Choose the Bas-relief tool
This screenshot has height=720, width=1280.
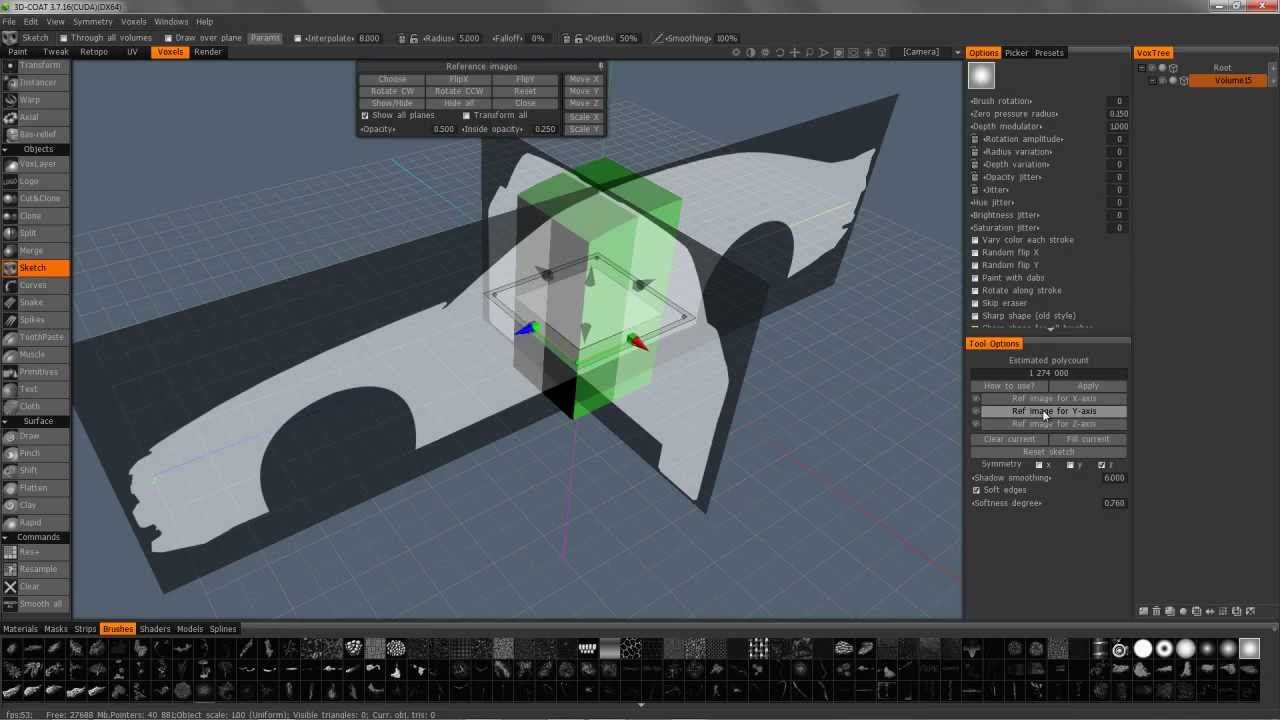(x=35, y=134)
